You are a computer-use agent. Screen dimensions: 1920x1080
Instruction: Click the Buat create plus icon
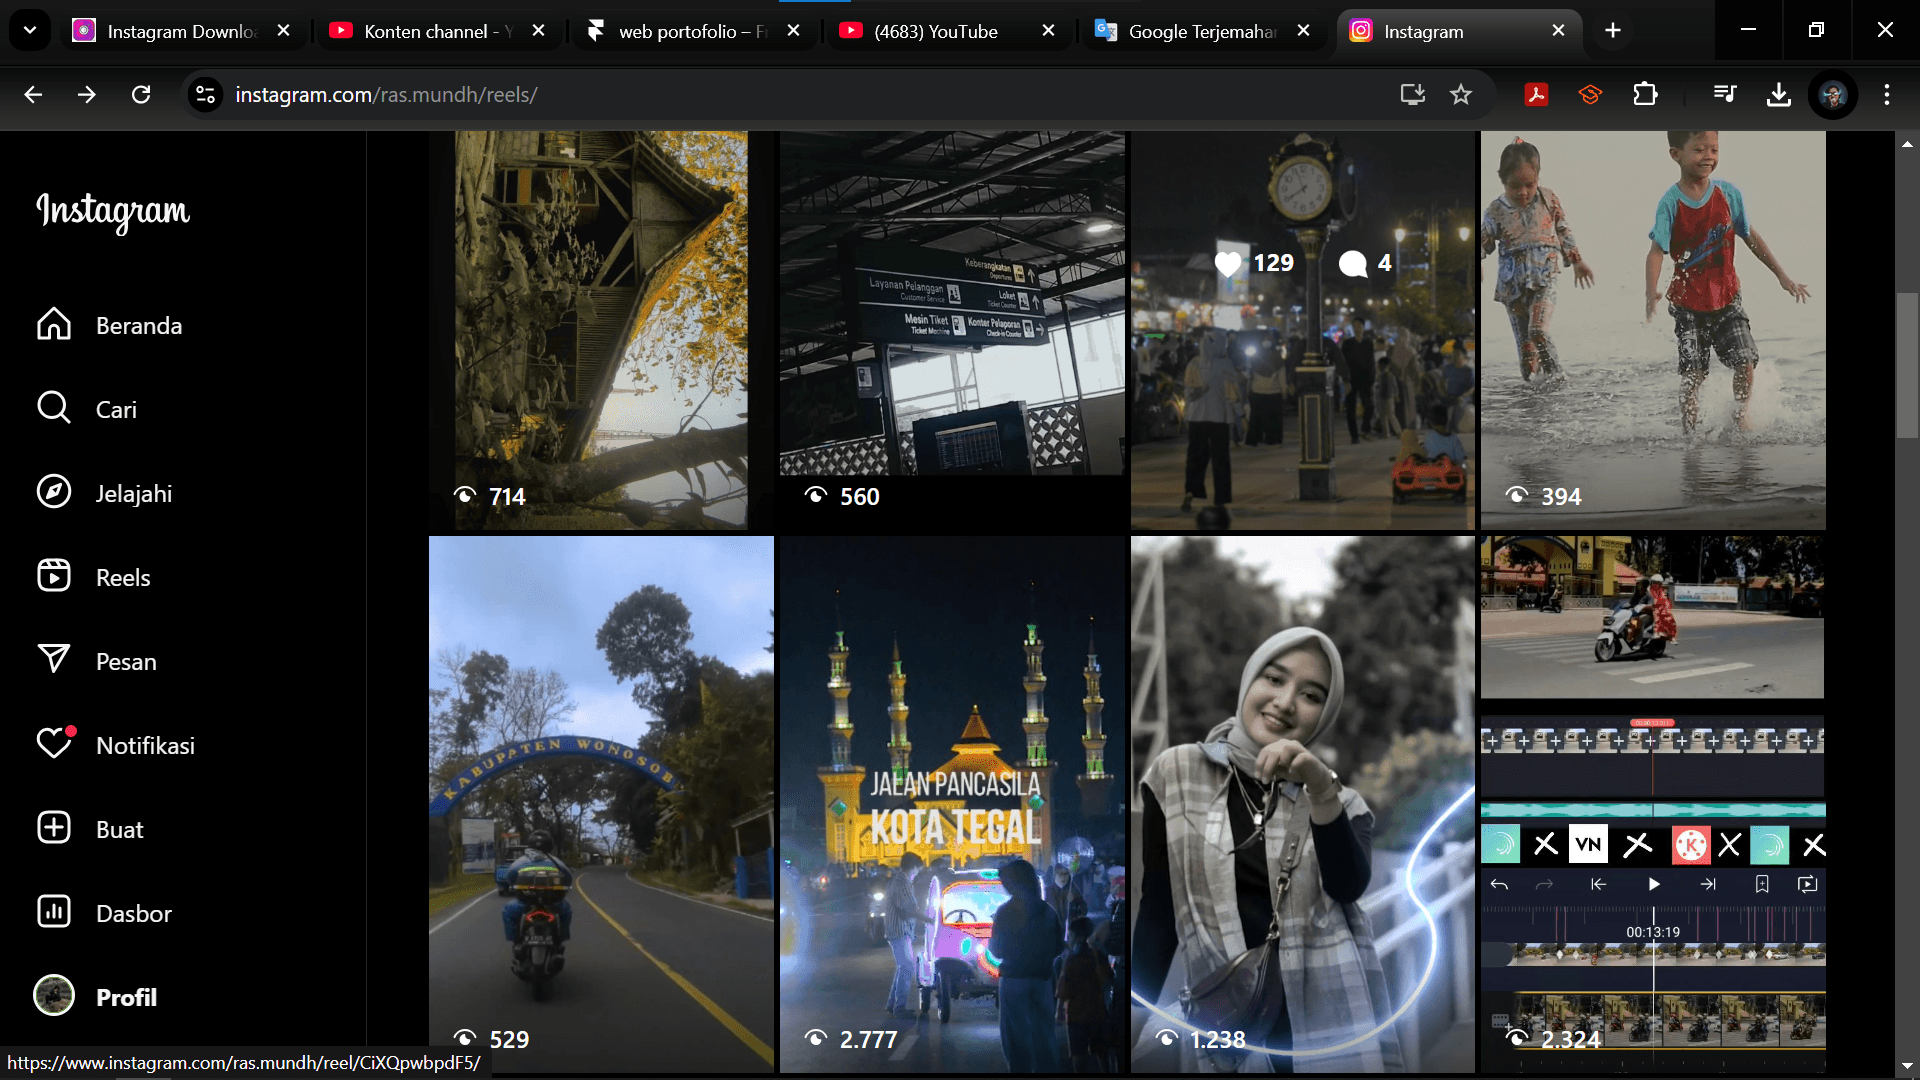pyautogui.click(x=54, y=829)
